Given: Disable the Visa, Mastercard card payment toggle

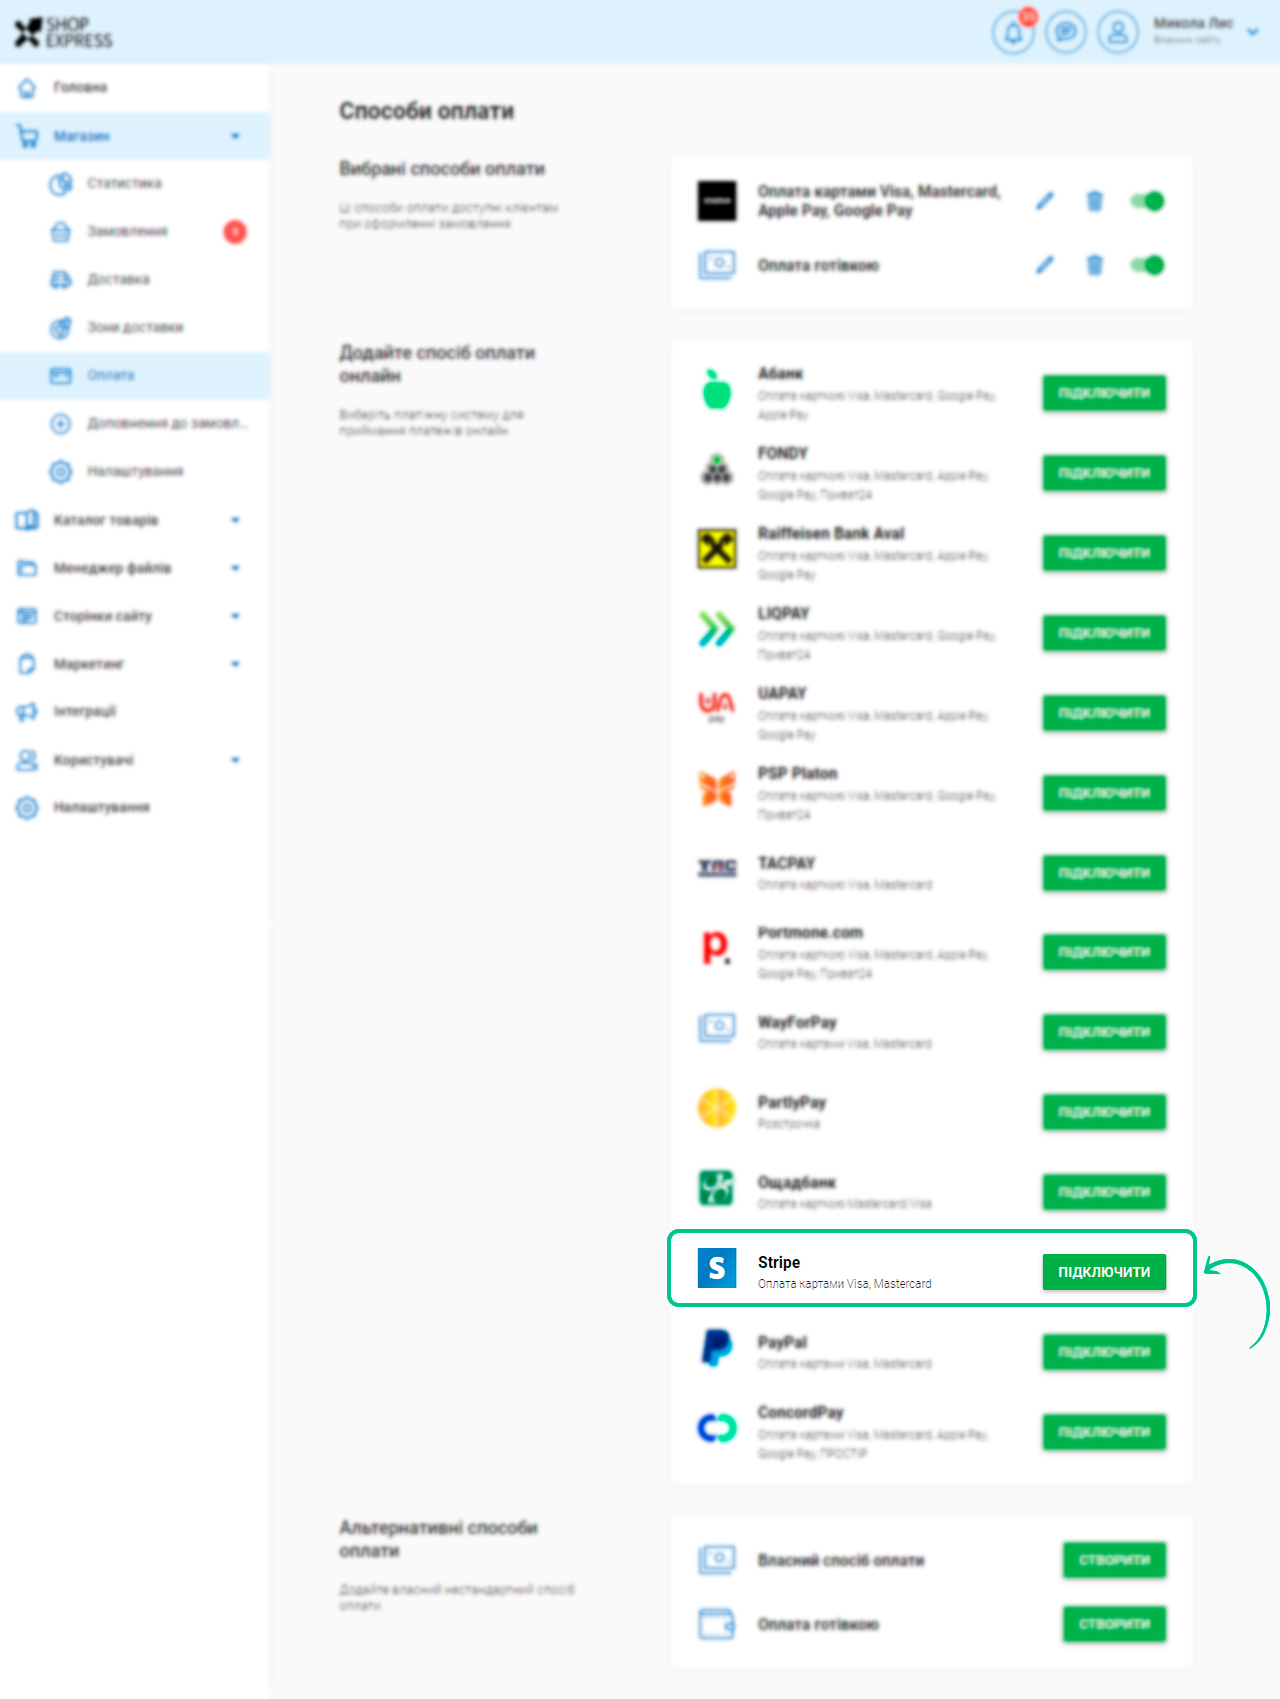Looking at the screenshot, I should pyautogui.click(x=1147, y=201).
